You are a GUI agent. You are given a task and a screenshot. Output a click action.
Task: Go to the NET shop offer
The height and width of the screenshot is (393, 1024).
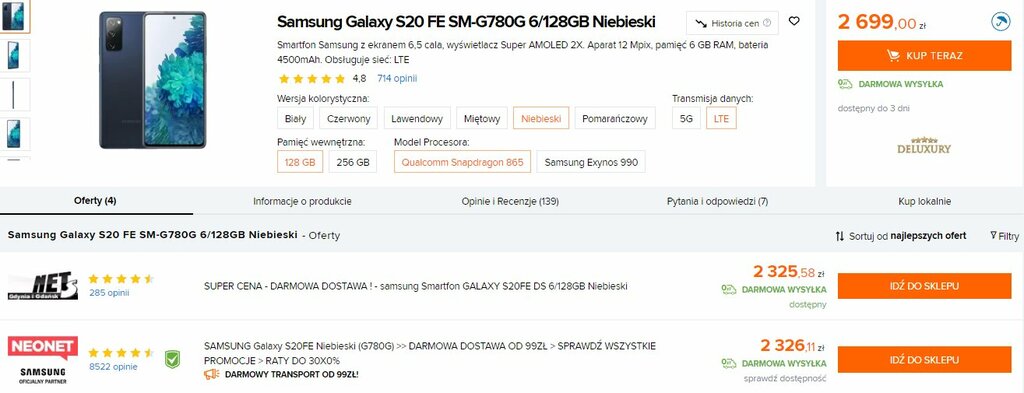click(x=924, y=286)
